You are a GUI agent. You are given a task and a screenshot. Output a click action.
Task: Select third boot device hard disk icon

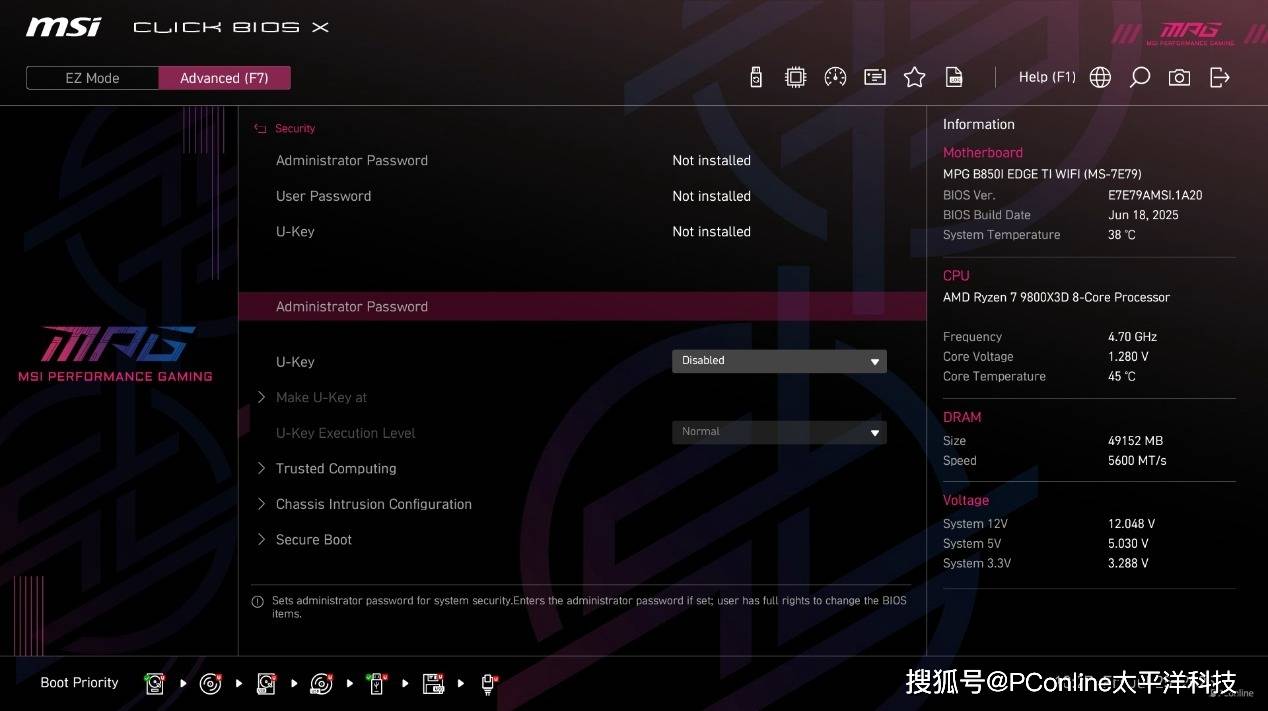point(266,683)
